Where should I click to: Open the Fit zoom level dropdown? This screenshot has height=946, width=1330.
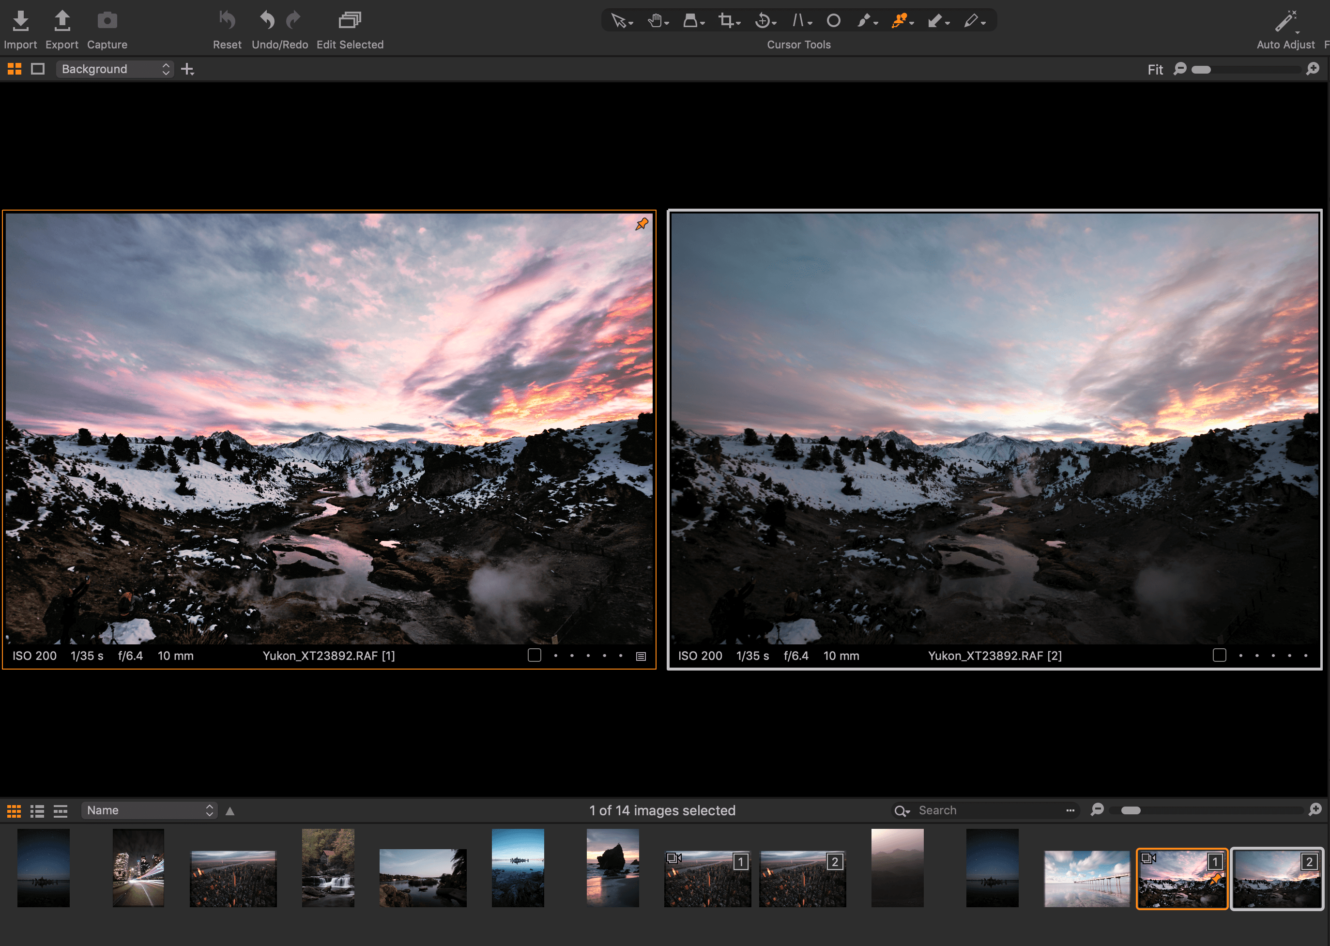[x=1155, y=69]
